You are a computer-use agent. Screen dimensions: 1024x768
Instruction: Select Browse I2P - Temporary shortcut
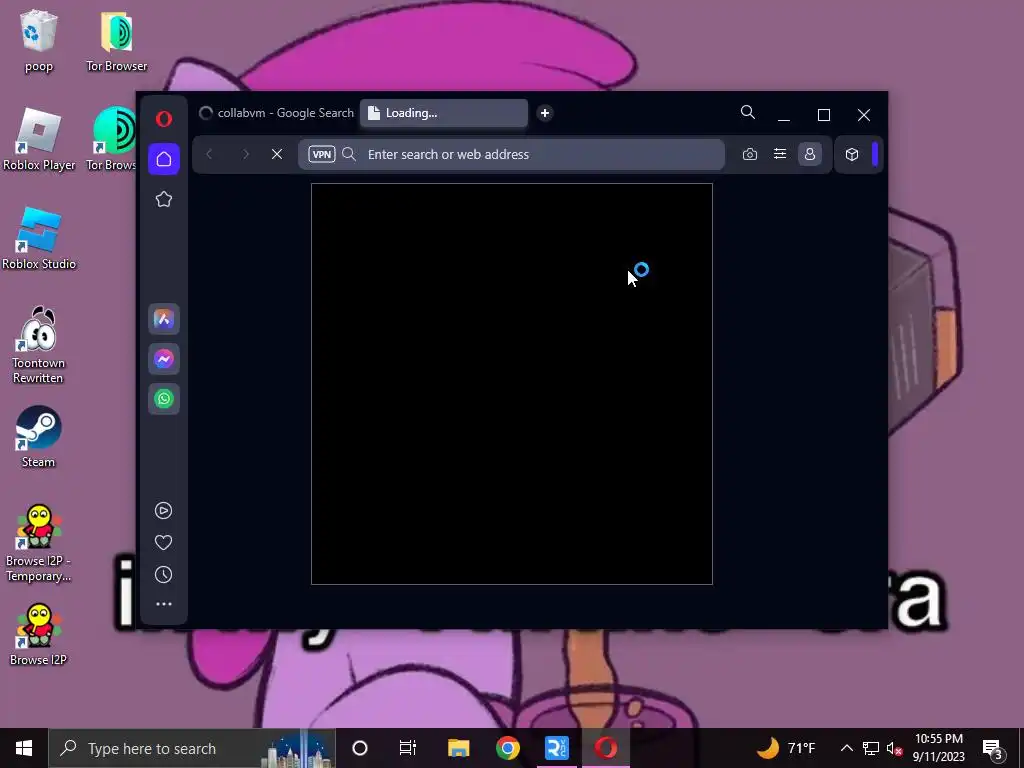pyautogui.click(x=39, y=543)
